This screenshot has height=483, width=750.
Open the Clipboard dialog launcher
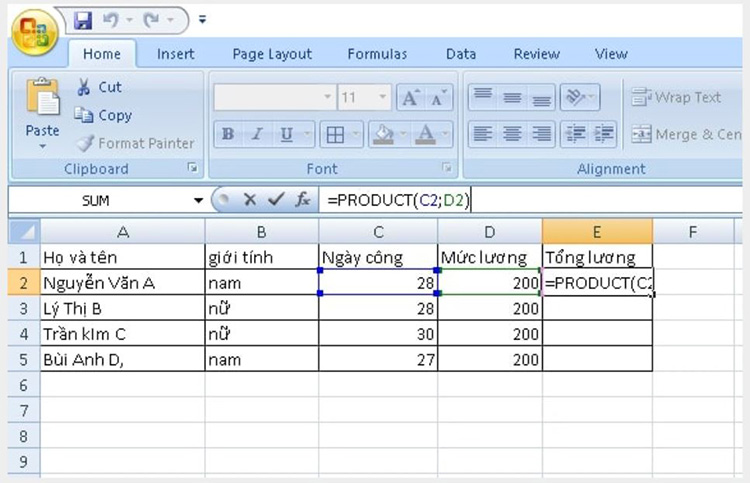tap(193, 167)
